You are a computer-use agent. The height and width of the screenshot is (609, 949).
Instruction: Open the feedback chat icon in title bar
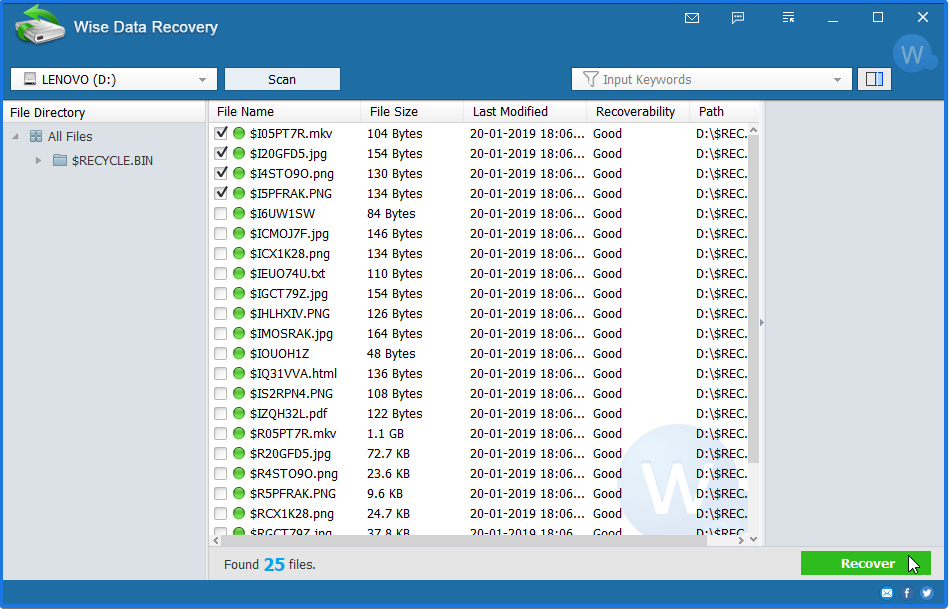click(x=738, y=18)
